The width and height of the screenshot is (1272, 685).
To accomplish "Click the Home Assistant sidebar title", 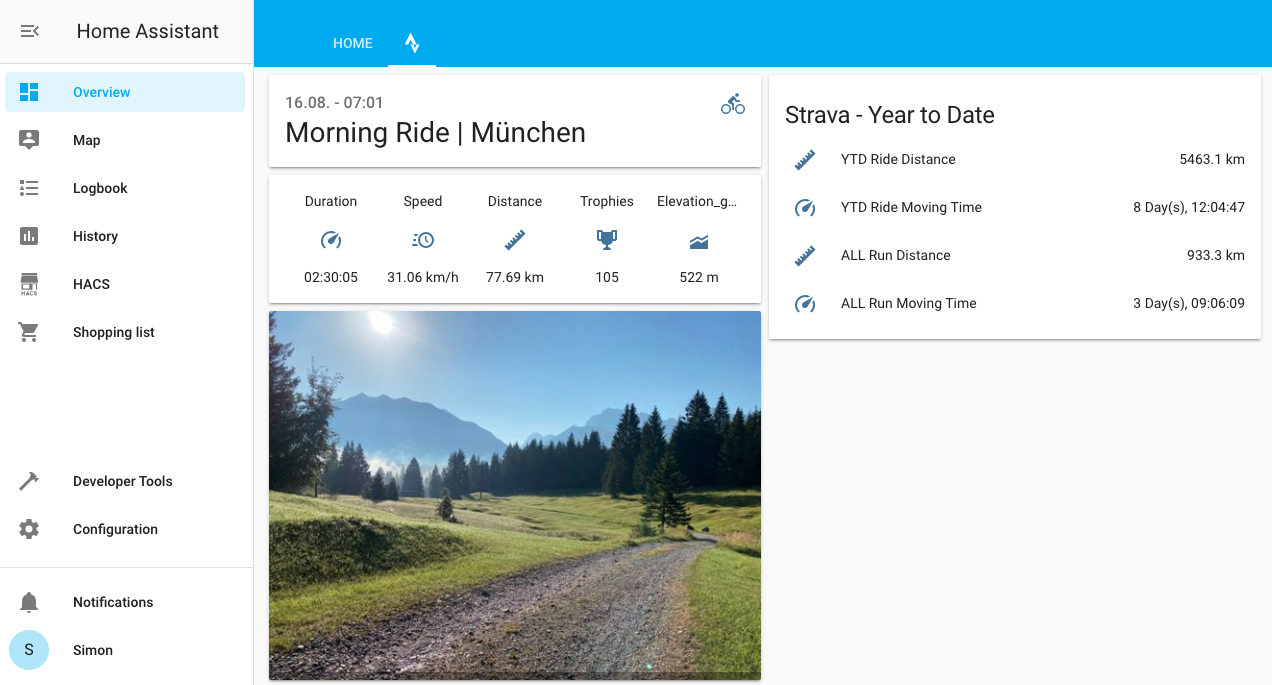I will pos(148,31).
